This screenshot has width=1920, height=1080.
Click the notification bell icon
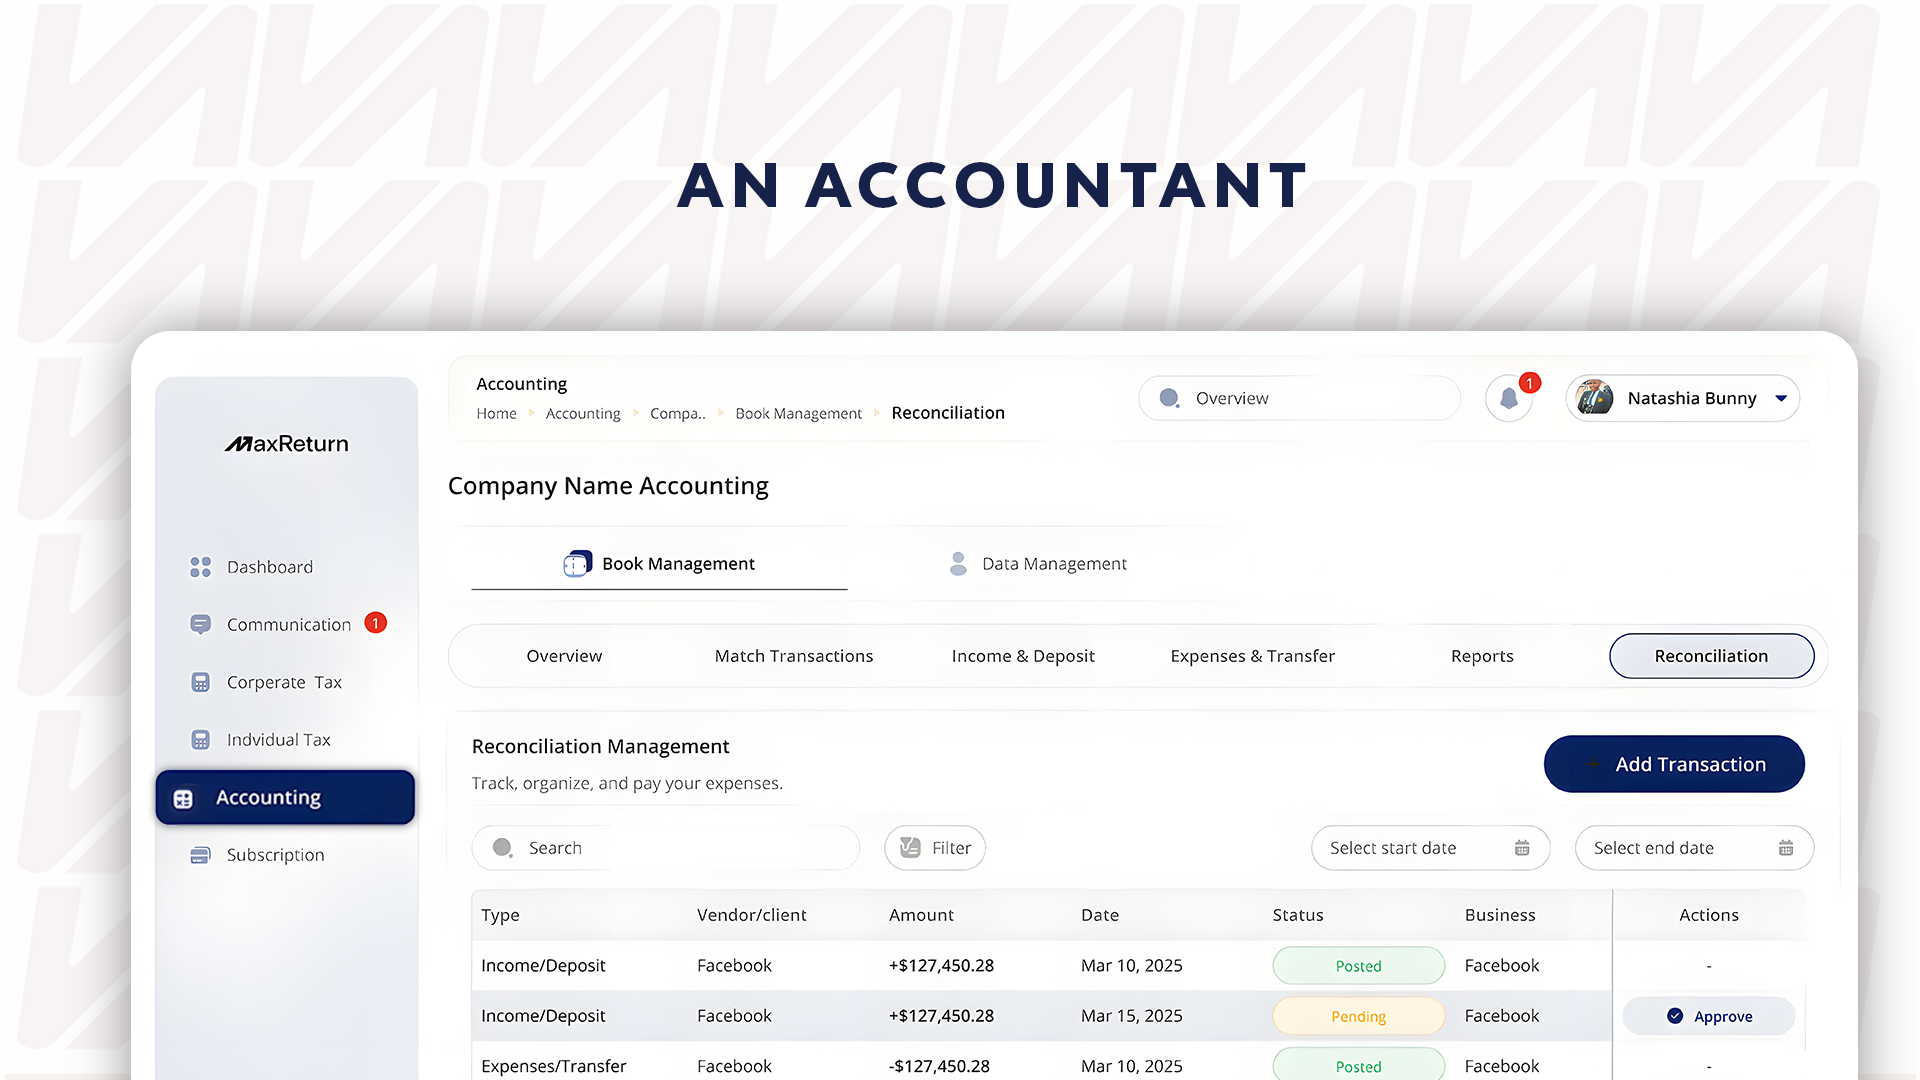click(1508, 400)
